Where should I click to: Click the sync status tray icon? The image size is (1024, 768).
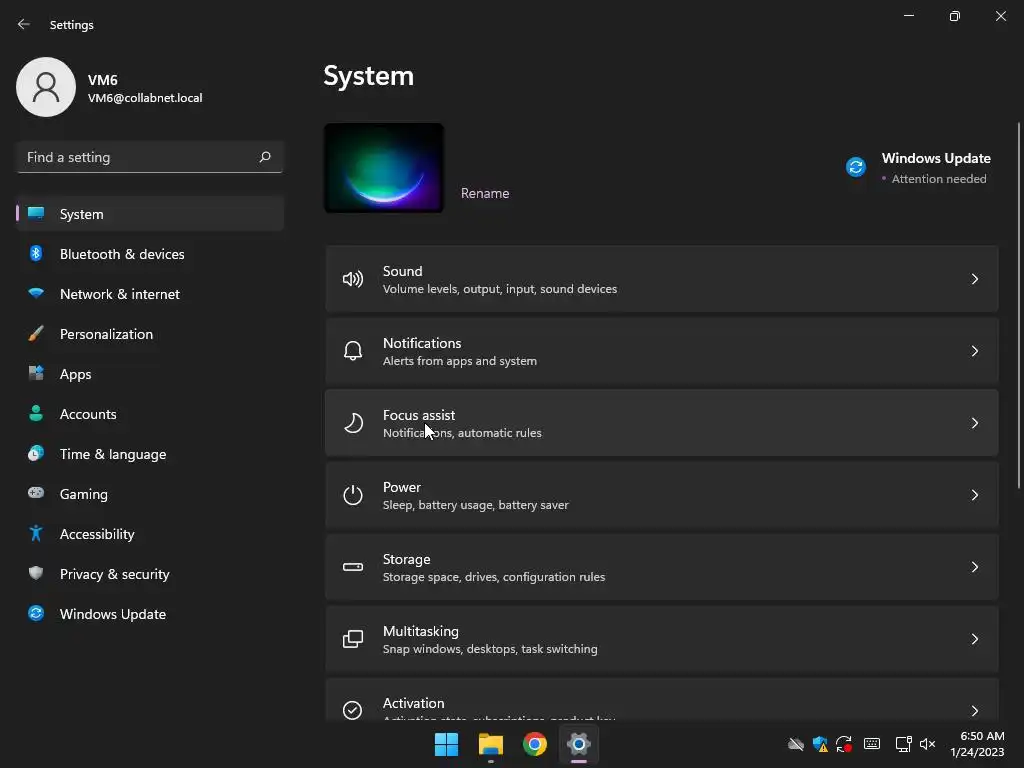click(x=844, y=744)
